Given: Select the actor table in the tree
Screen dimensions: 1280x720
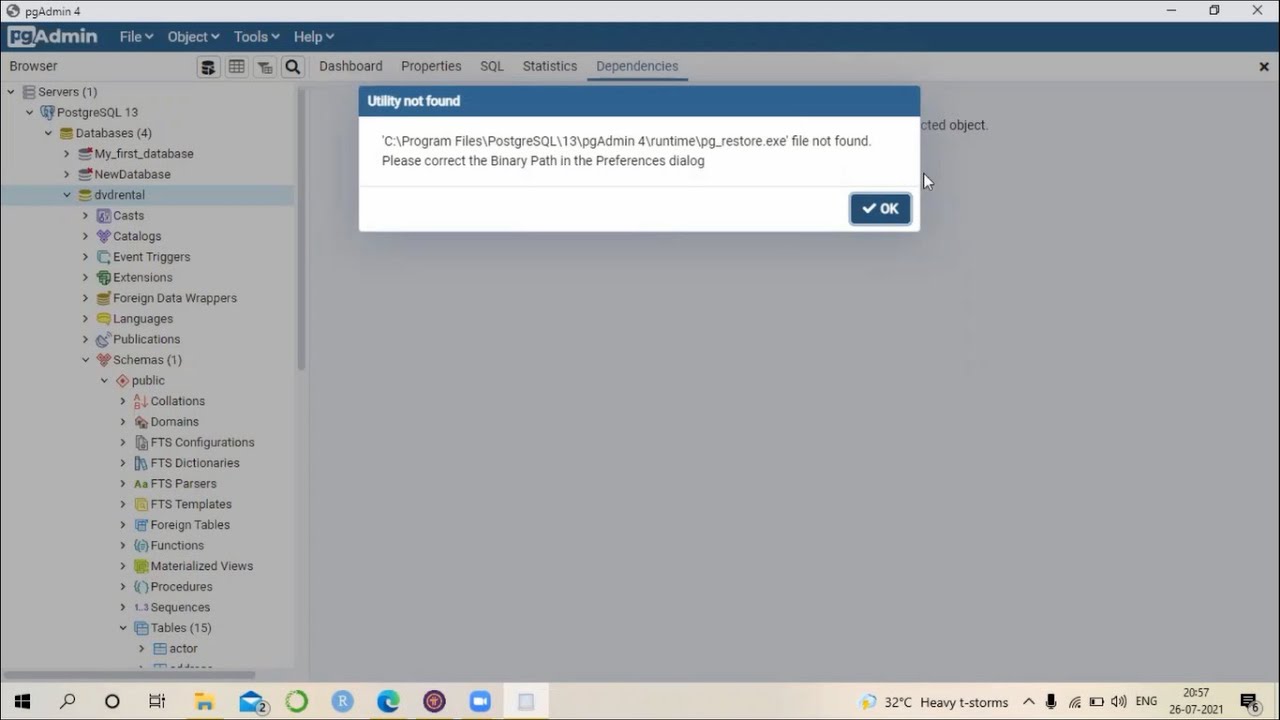Looking at the screenshot, I should coord(183,649).
